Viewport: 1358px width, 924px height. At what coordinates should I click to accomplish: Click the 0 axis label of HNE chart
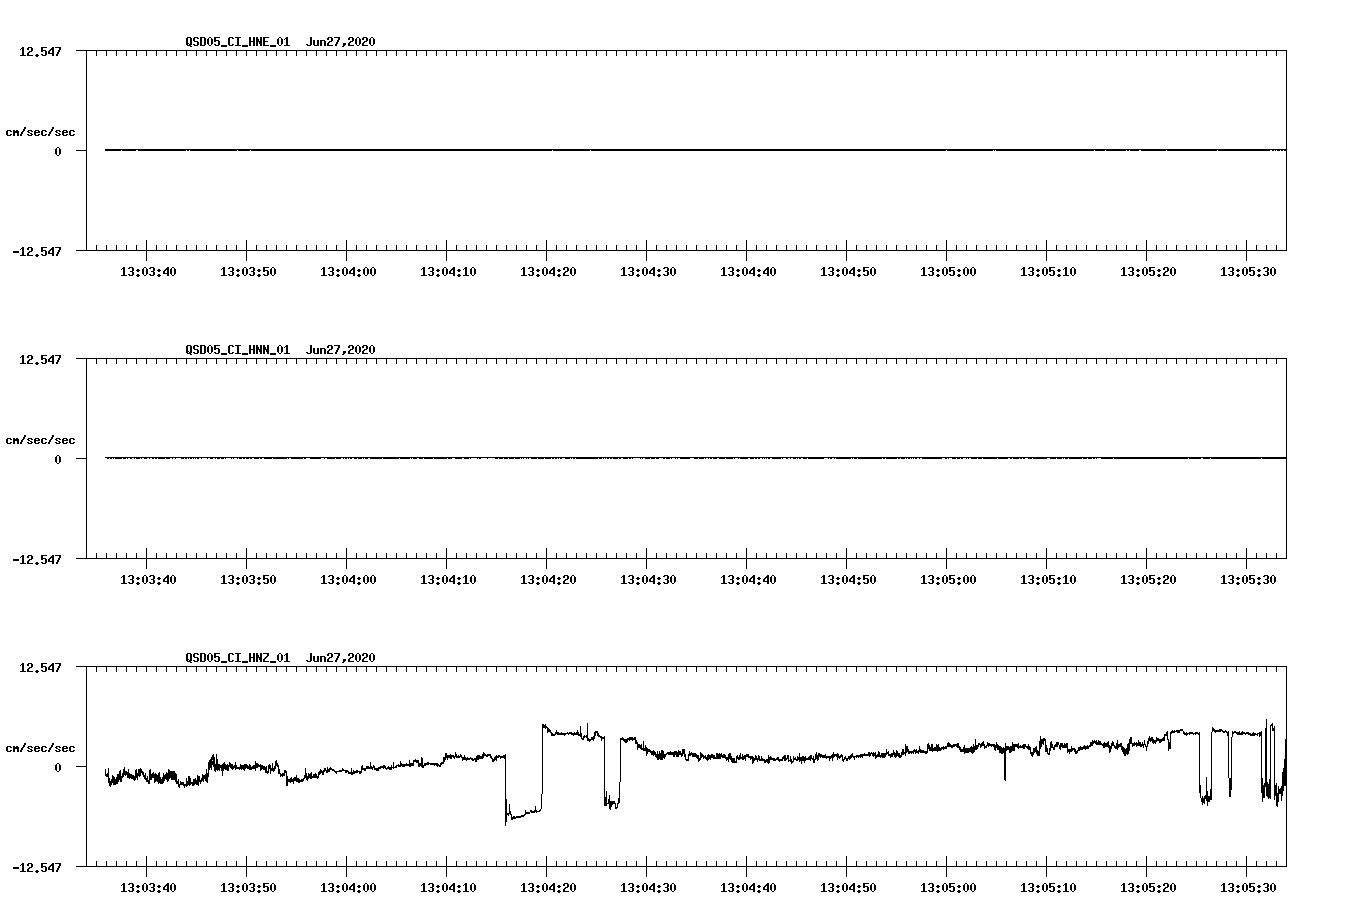(58, 151)
